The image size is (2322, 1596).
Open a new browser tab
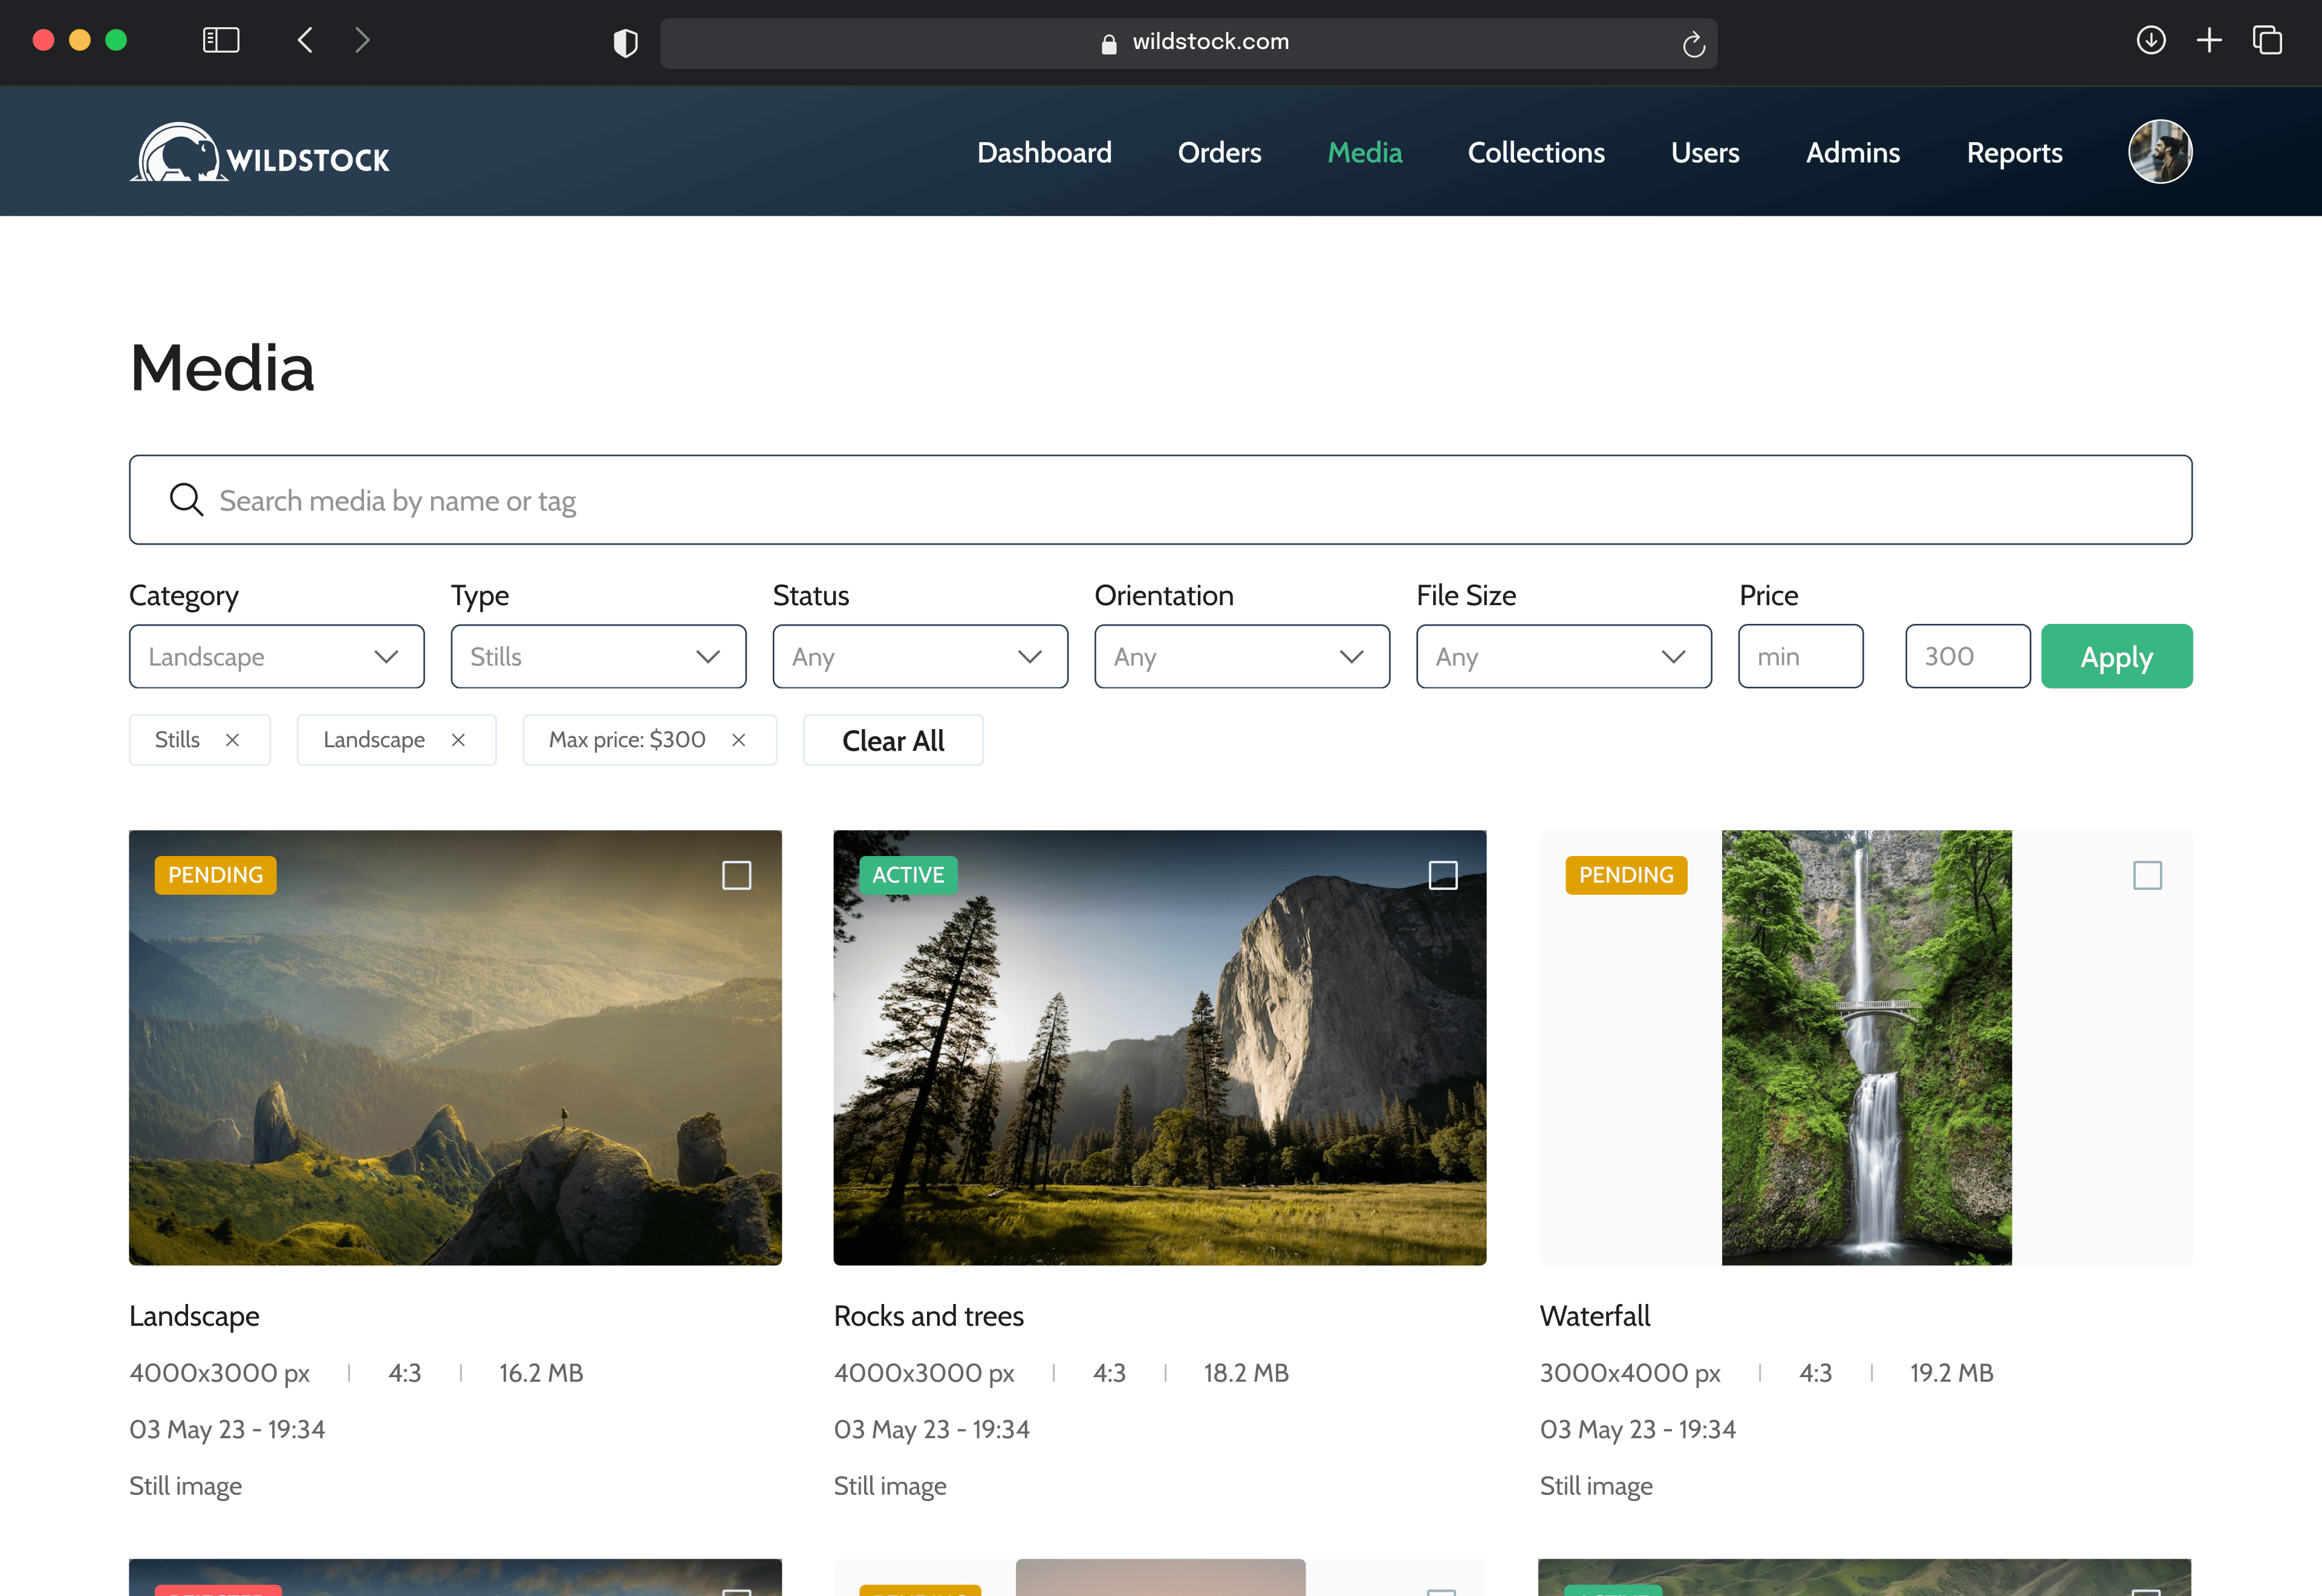click(x=2208, y=41)
